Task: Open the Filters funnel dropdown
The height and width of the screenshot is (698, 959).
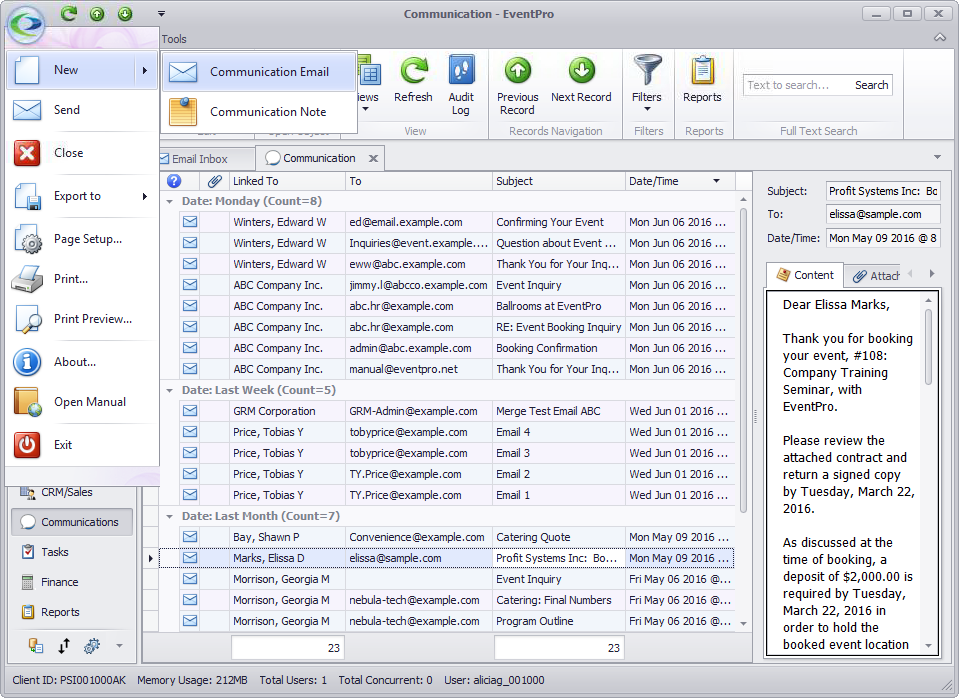Action: [x=647, y=83]
